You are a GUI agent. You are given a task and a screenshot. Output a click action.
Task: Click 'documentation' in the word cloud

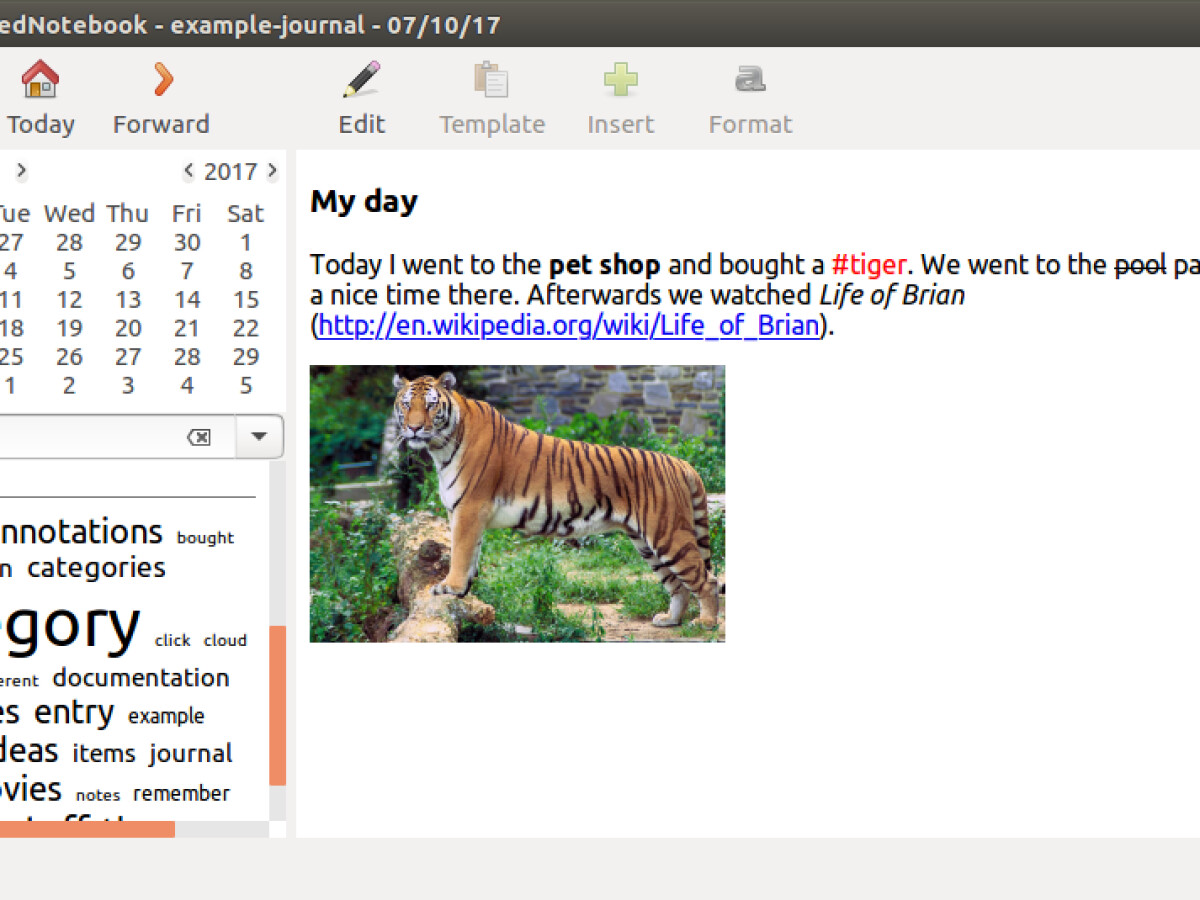point(141,678)
